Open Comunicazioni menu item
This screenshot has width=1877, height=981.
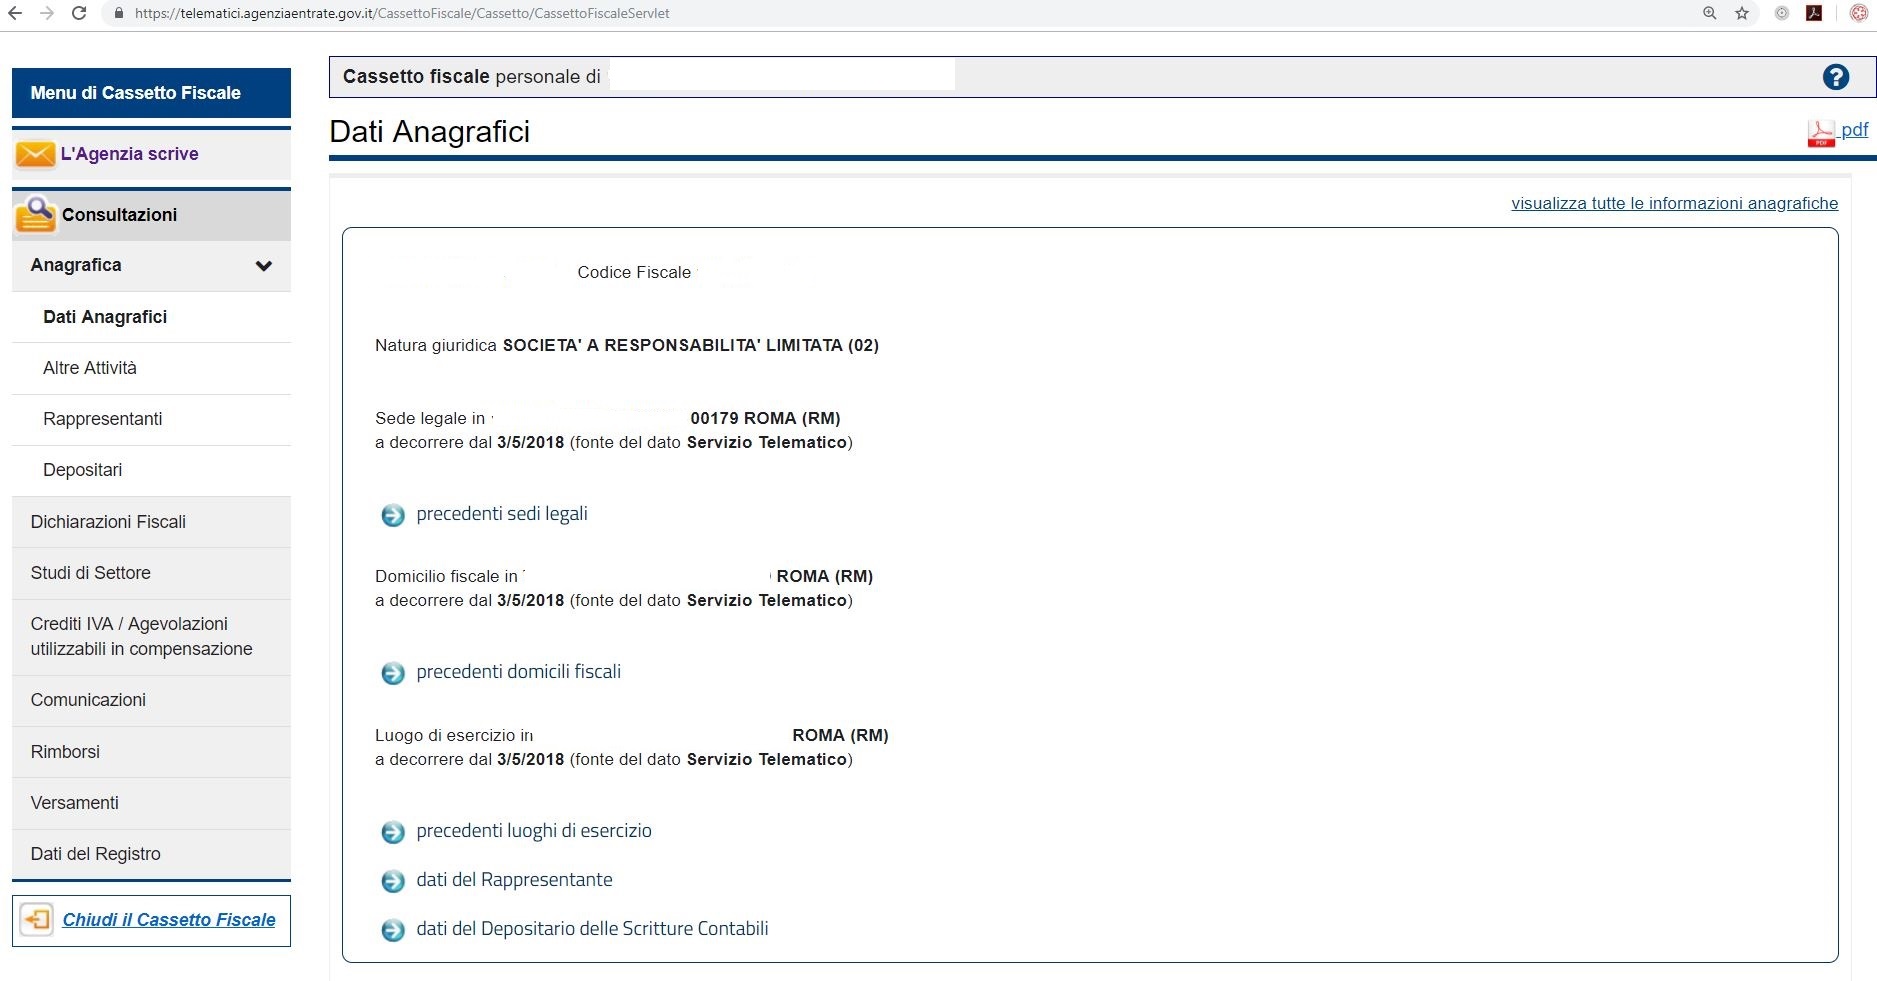pyautogui.click(x=151, y=700)
